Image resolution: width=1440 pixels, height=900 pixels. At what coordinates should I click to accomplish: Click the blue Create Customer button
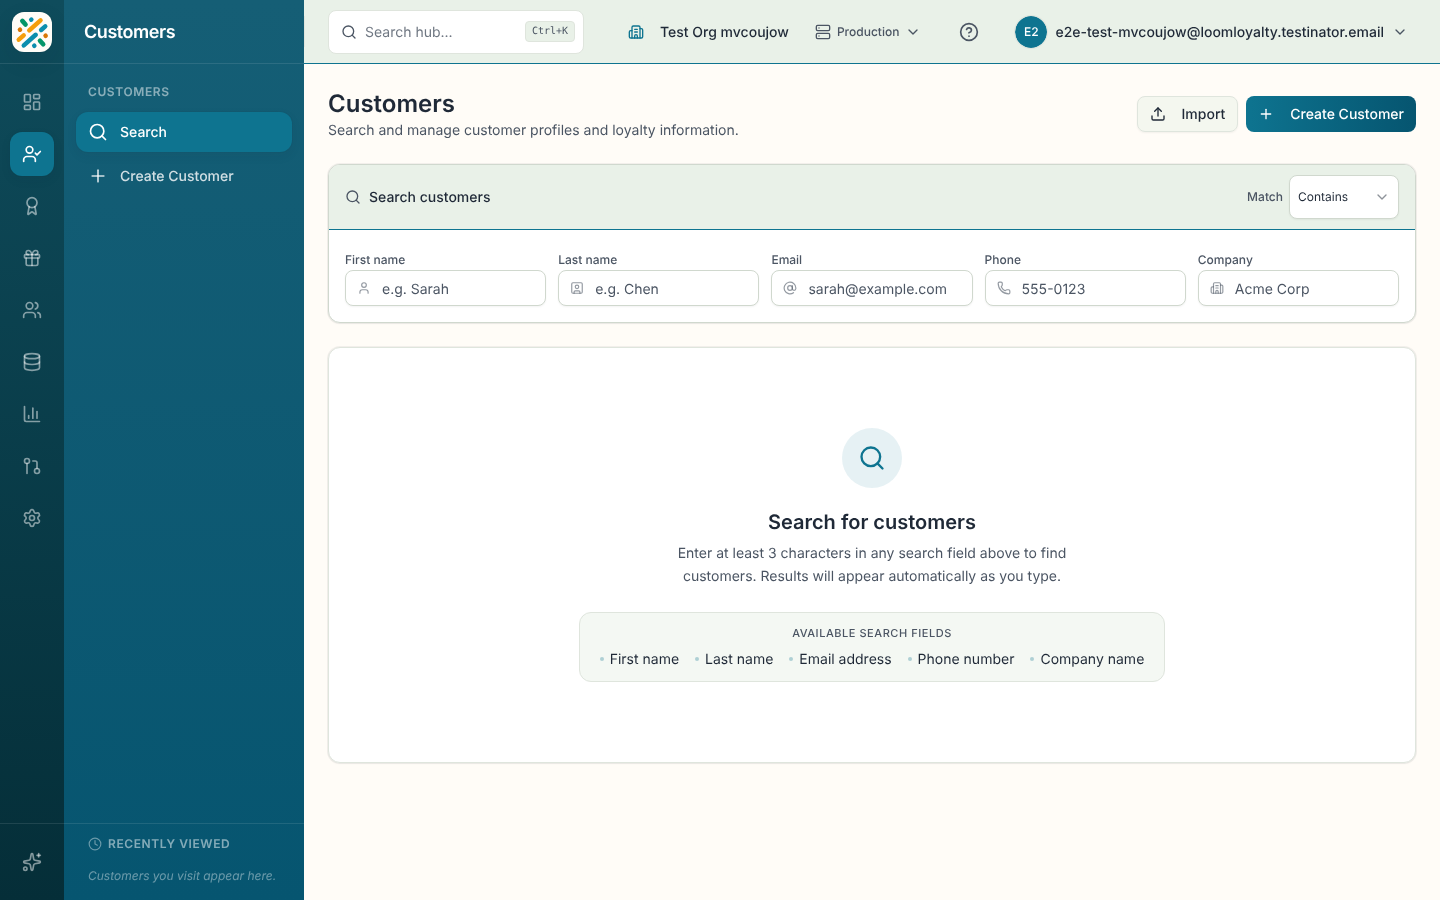(x=1331, y=114)
